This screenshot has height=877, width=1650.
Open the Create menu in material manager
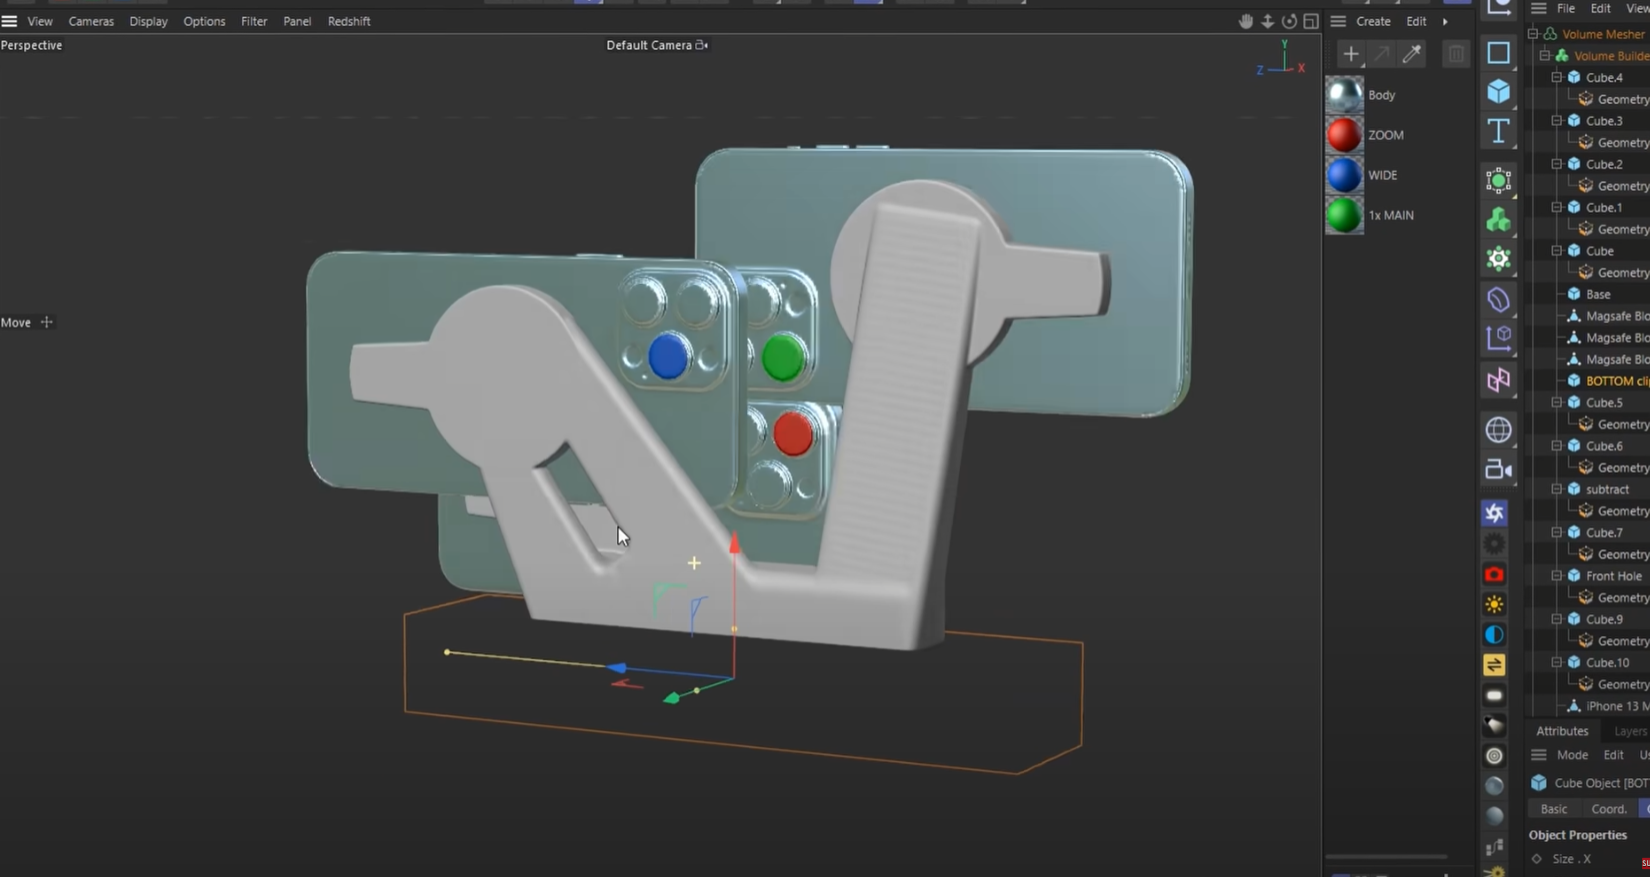pyautogui.click(x=1373, y=21)
